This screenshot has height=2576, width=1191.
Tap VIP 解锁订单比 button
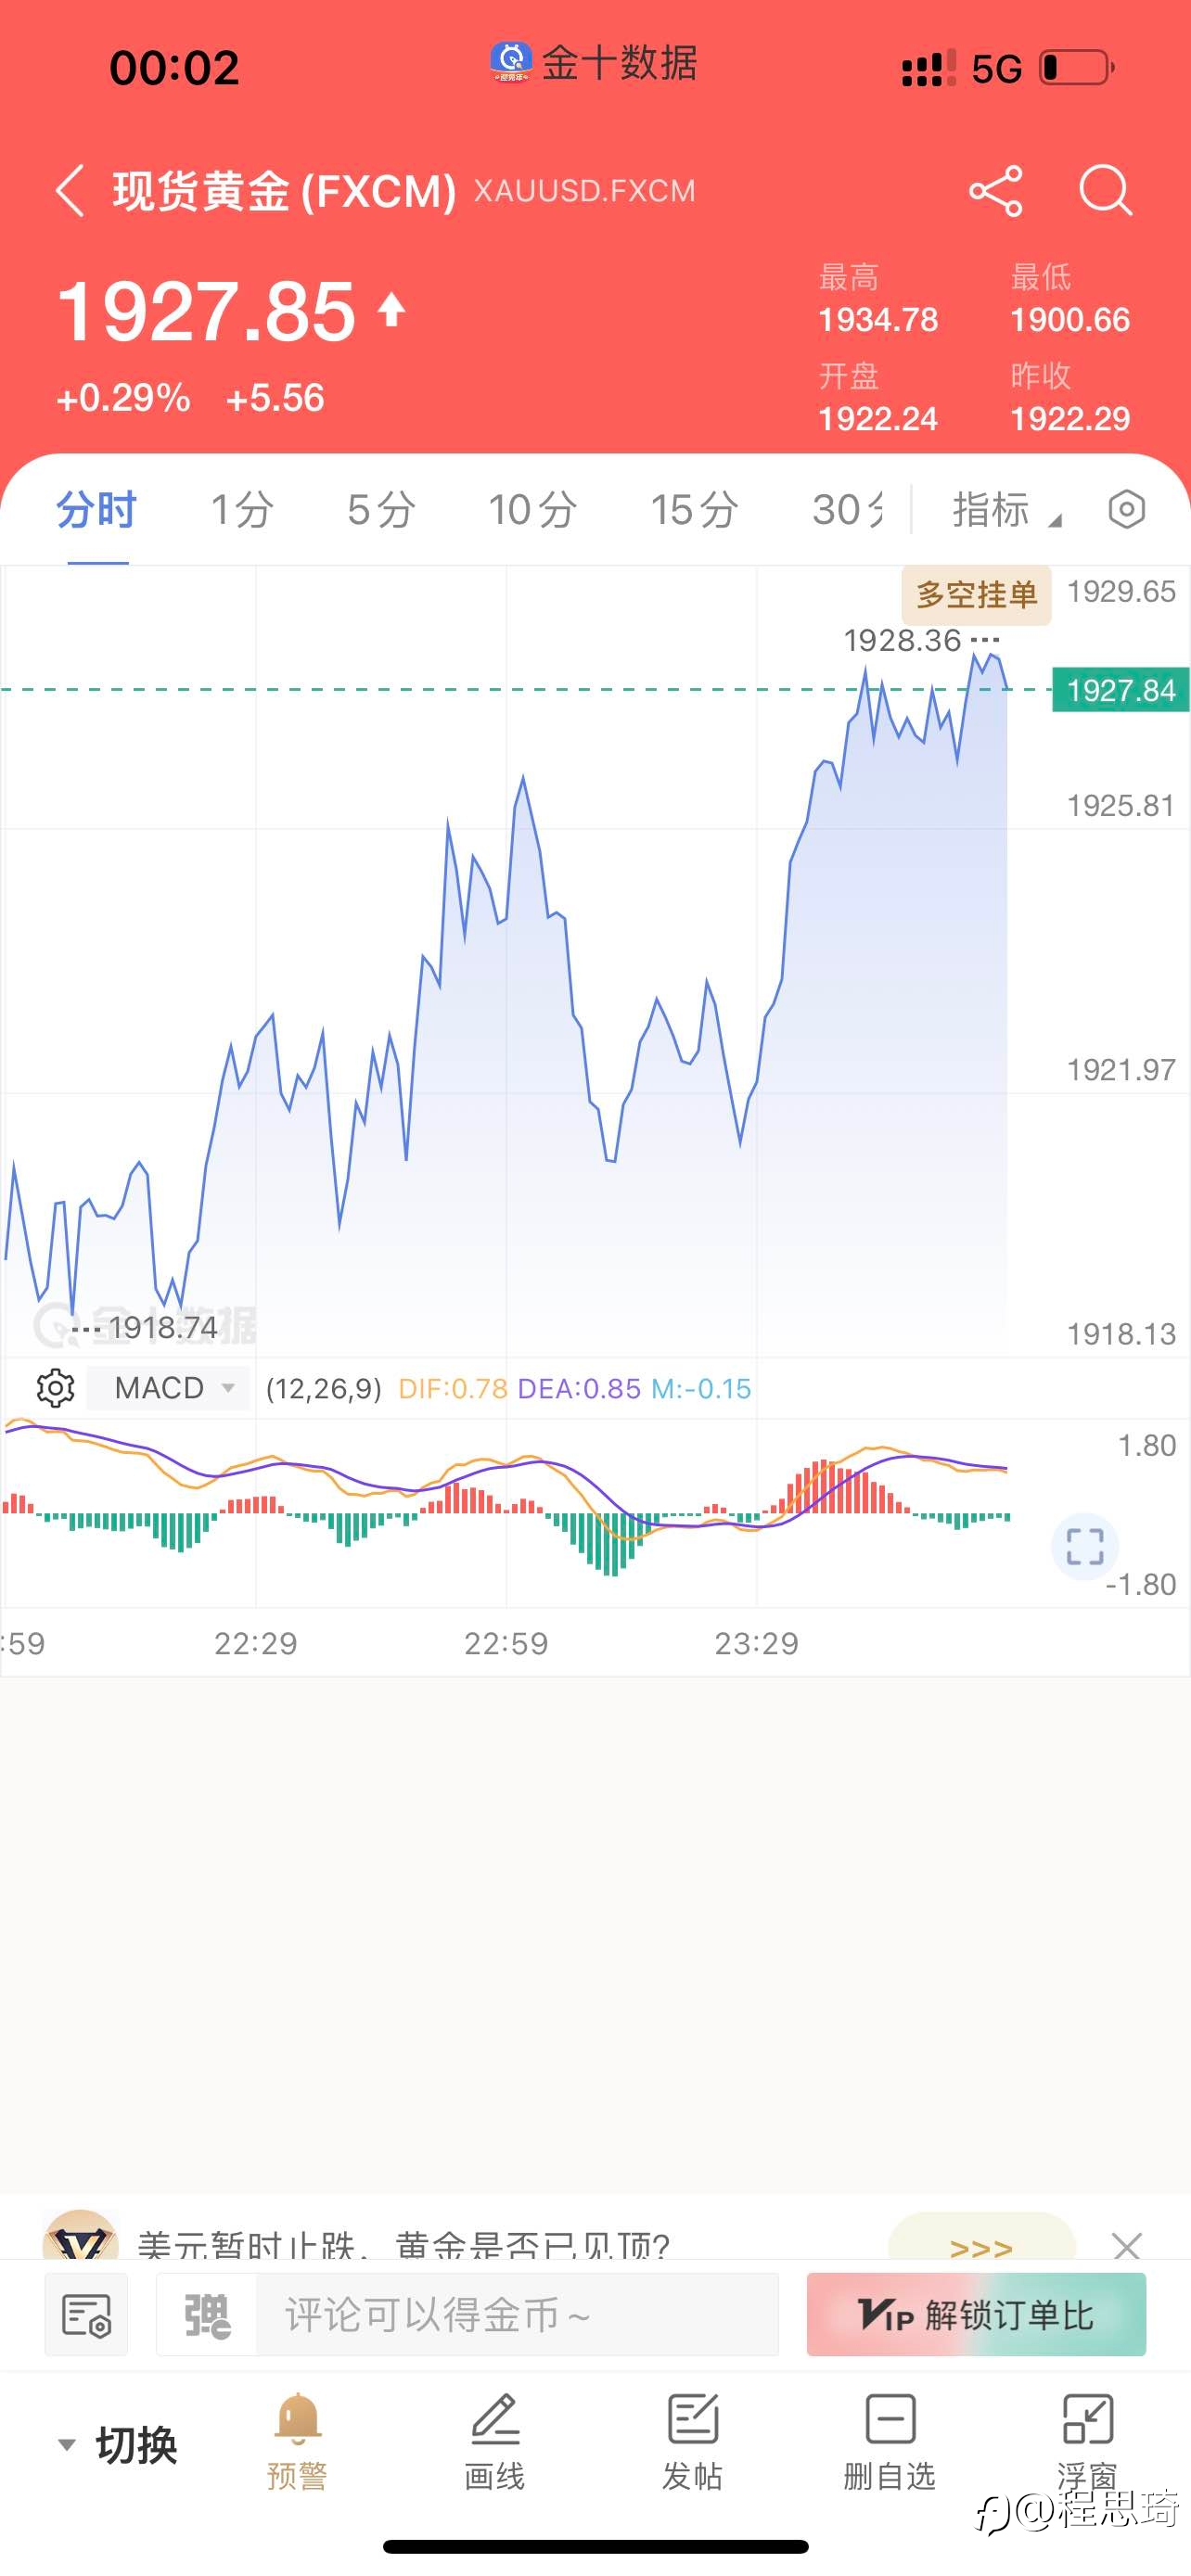(976, 2315)
